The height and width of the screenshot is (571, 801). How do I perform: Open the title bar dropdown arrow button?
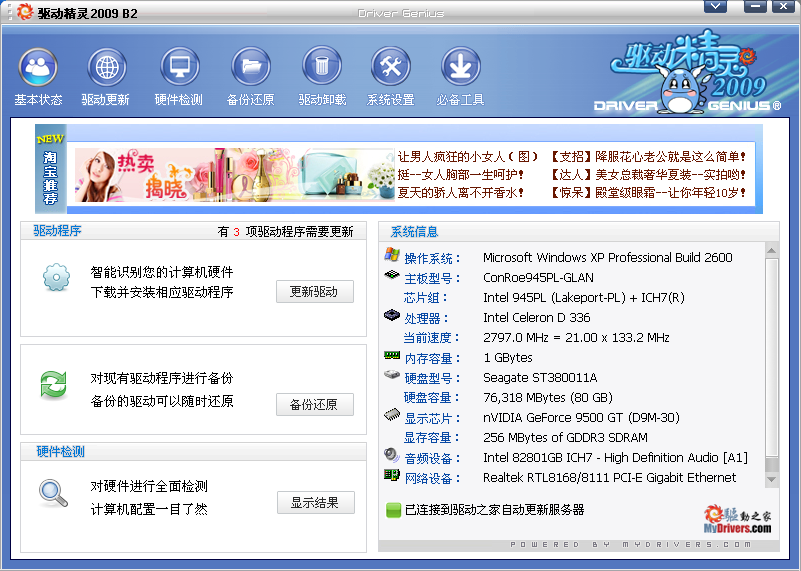coord(715,7)
